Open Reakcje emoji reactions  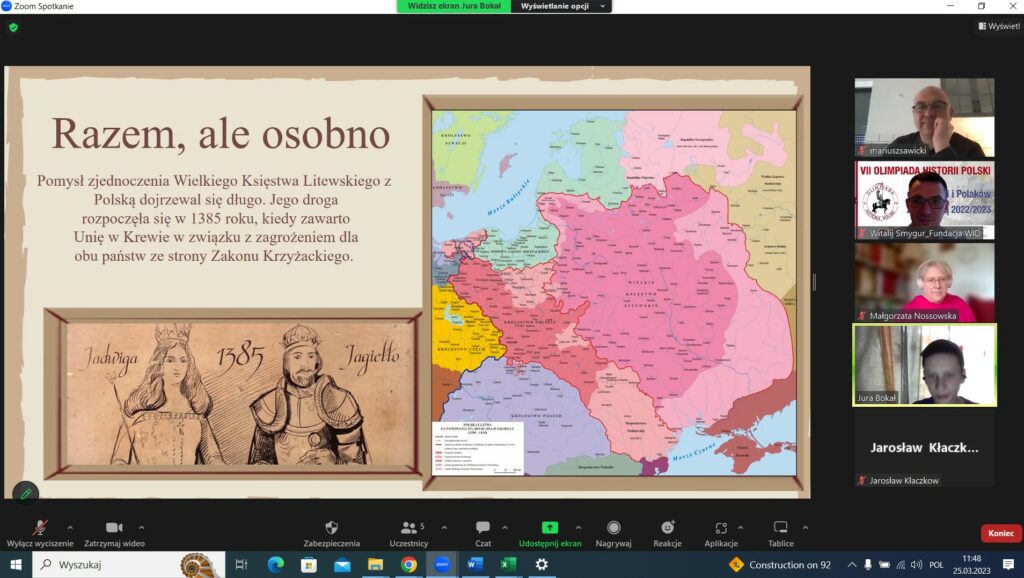tap(667, 528)
